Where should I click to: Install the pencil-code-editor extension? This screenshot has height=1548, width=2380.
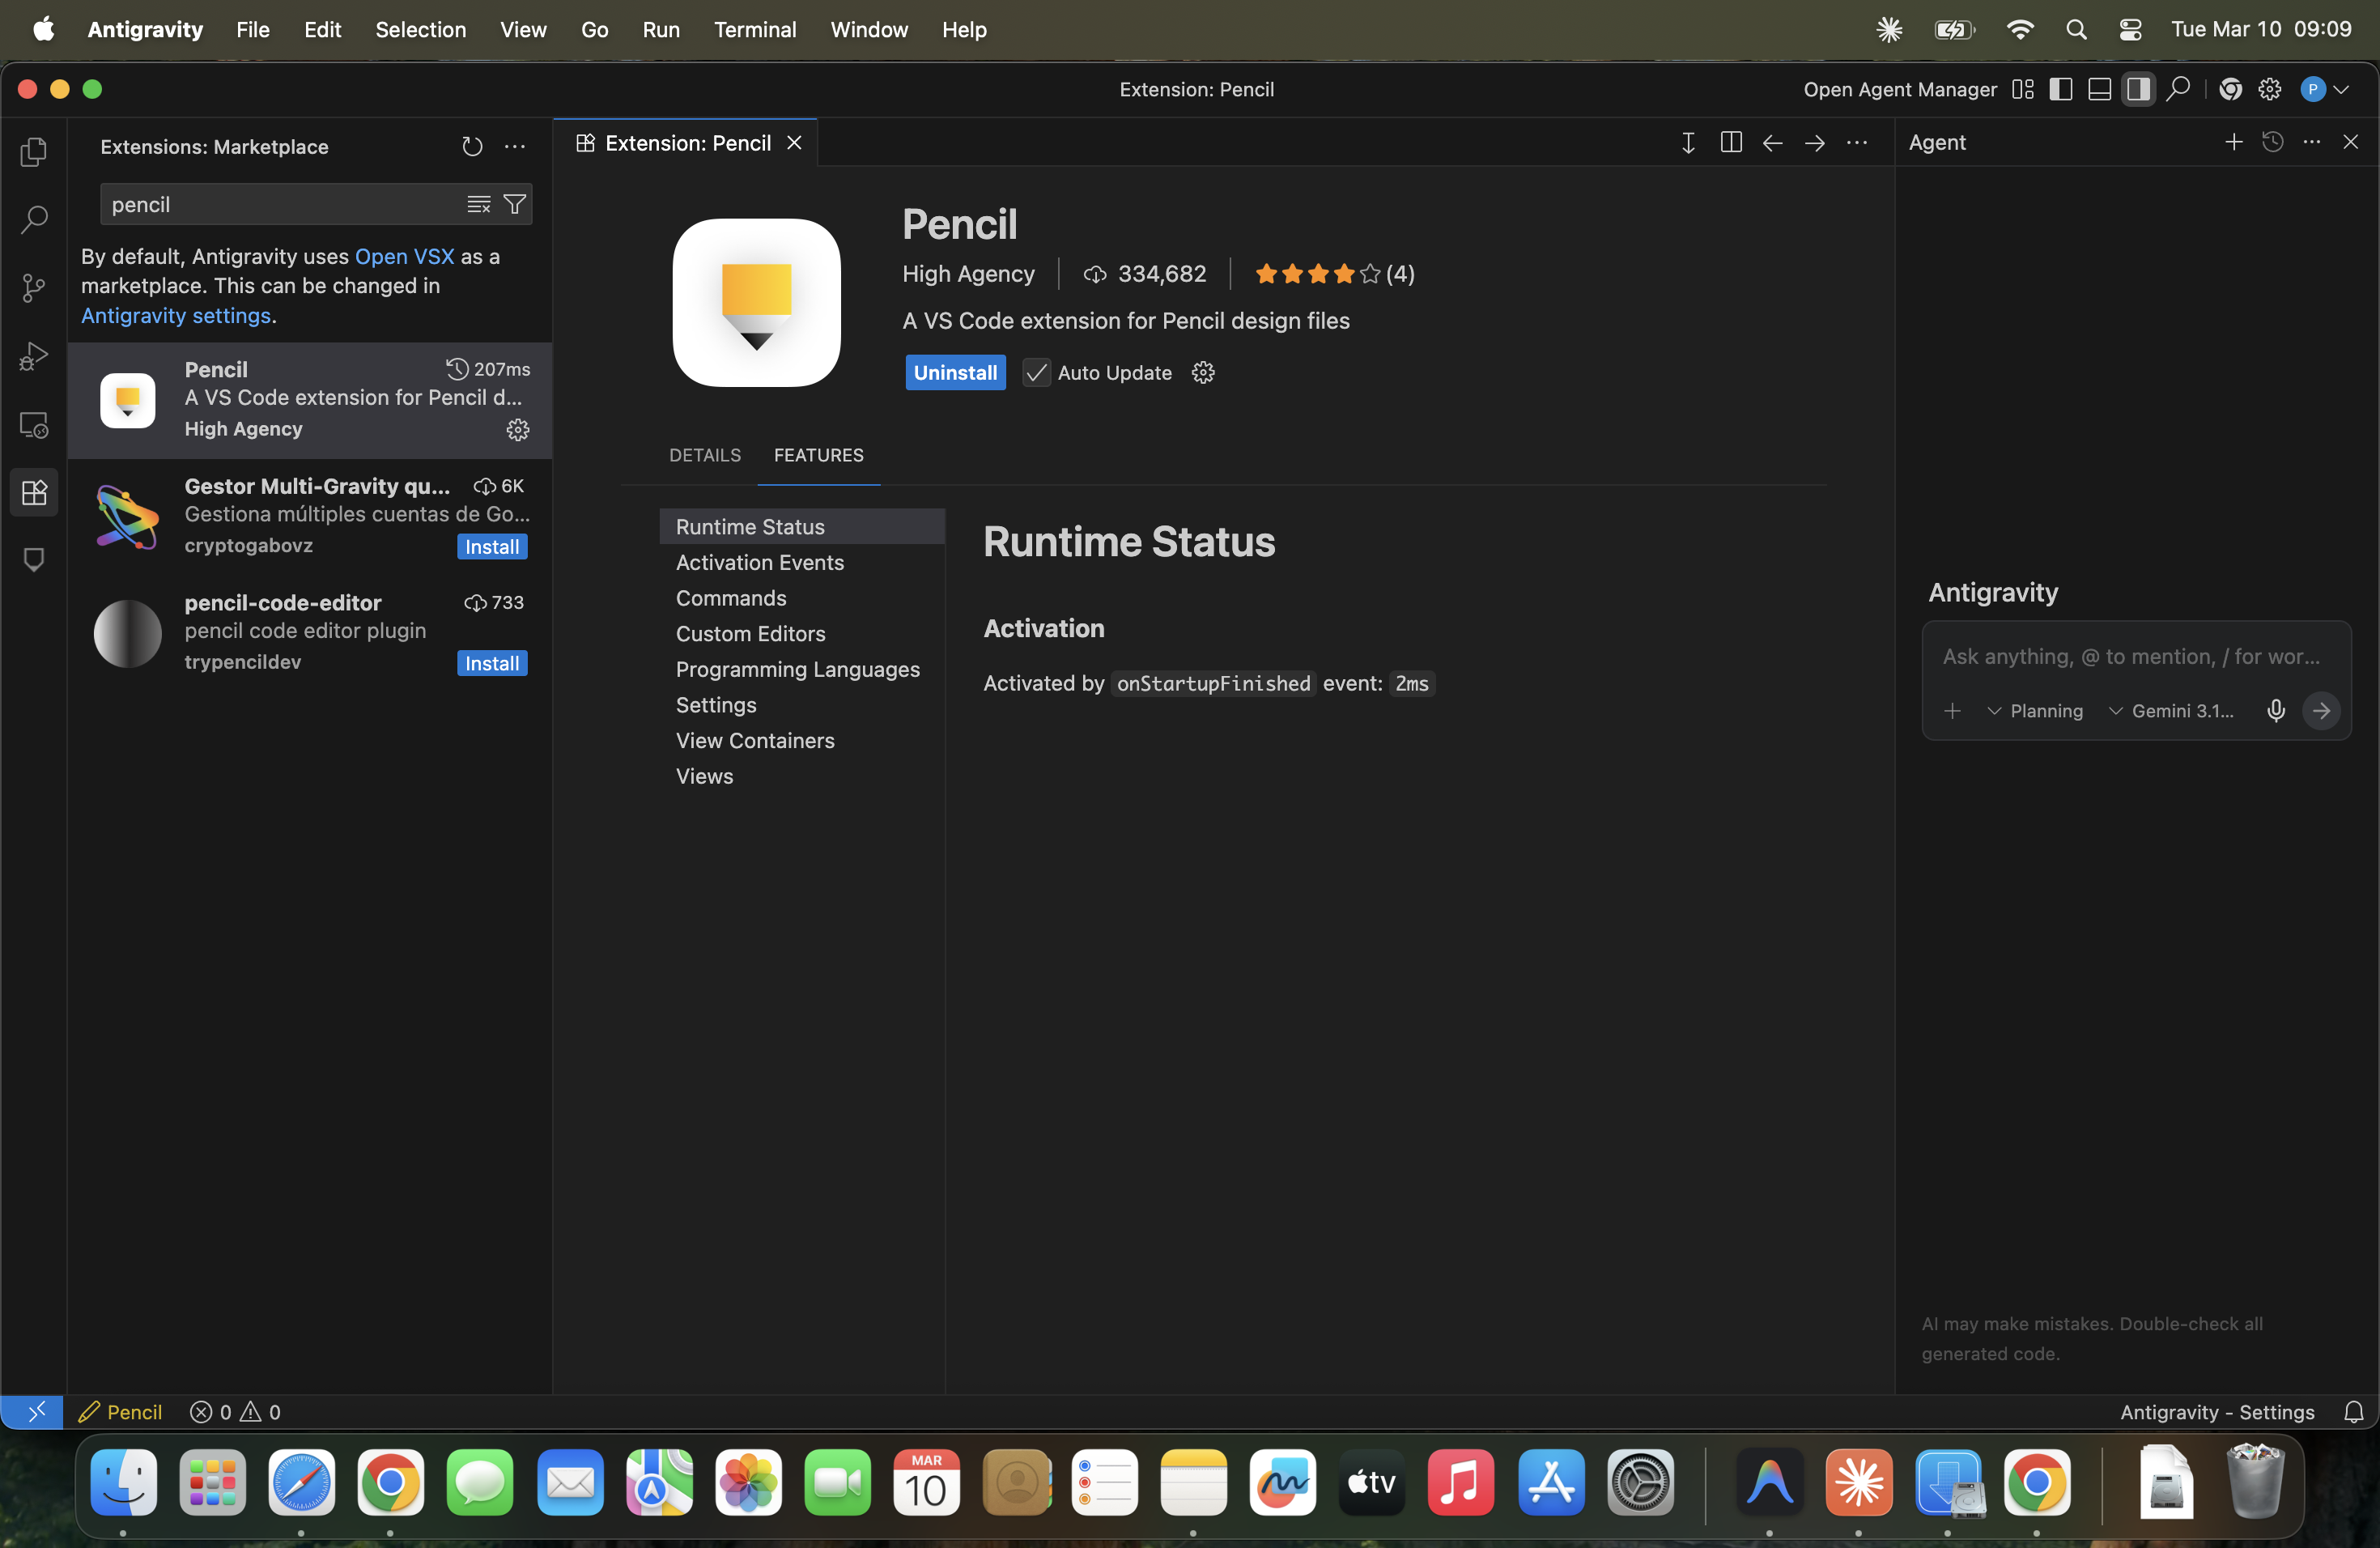492,664
